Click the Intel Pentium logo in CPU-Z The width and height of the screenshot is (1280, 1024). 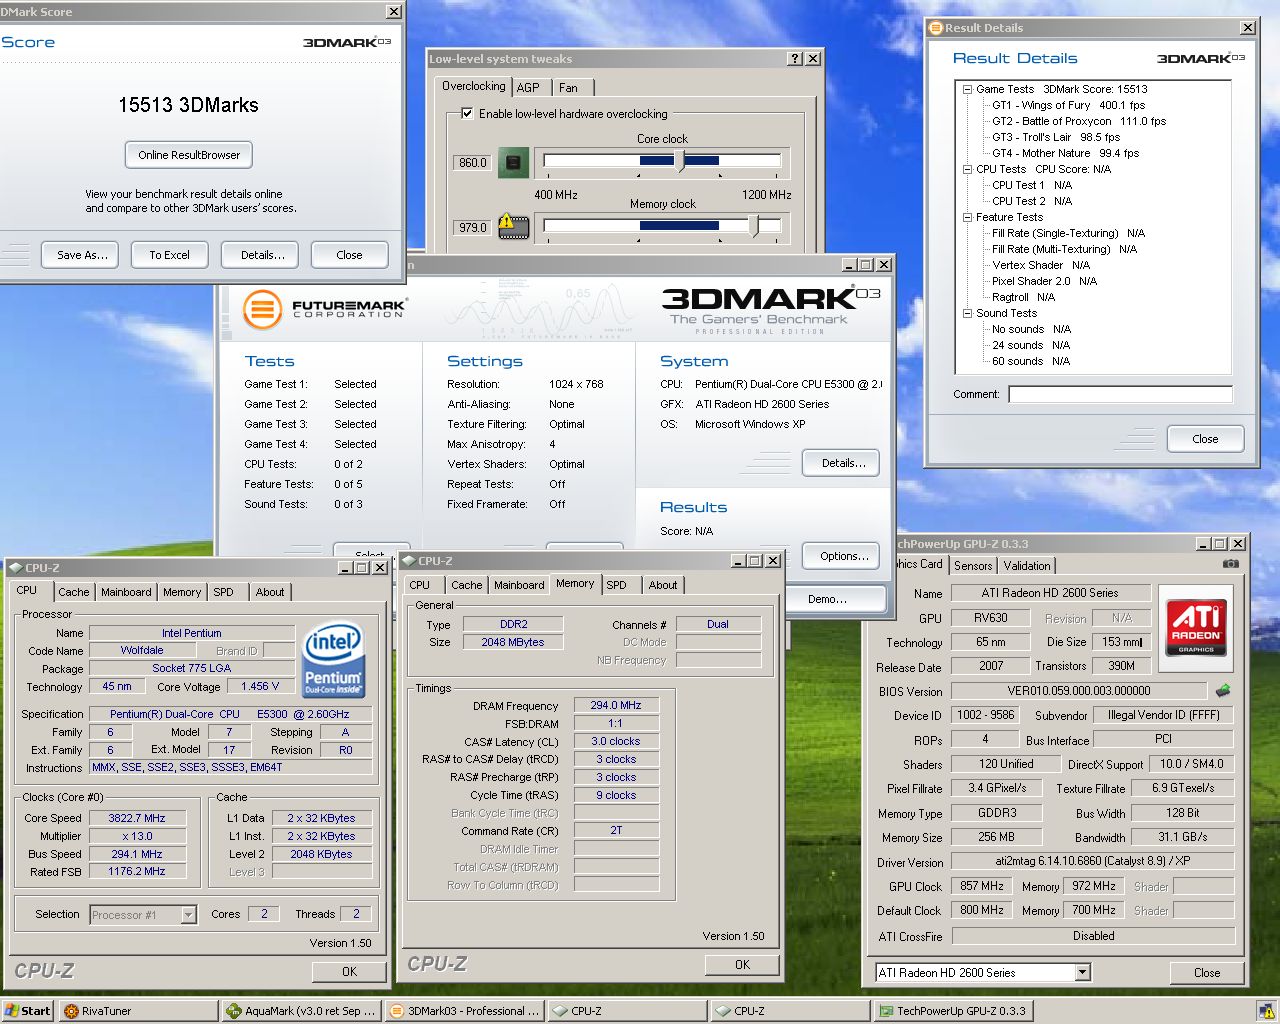(333, 661)
